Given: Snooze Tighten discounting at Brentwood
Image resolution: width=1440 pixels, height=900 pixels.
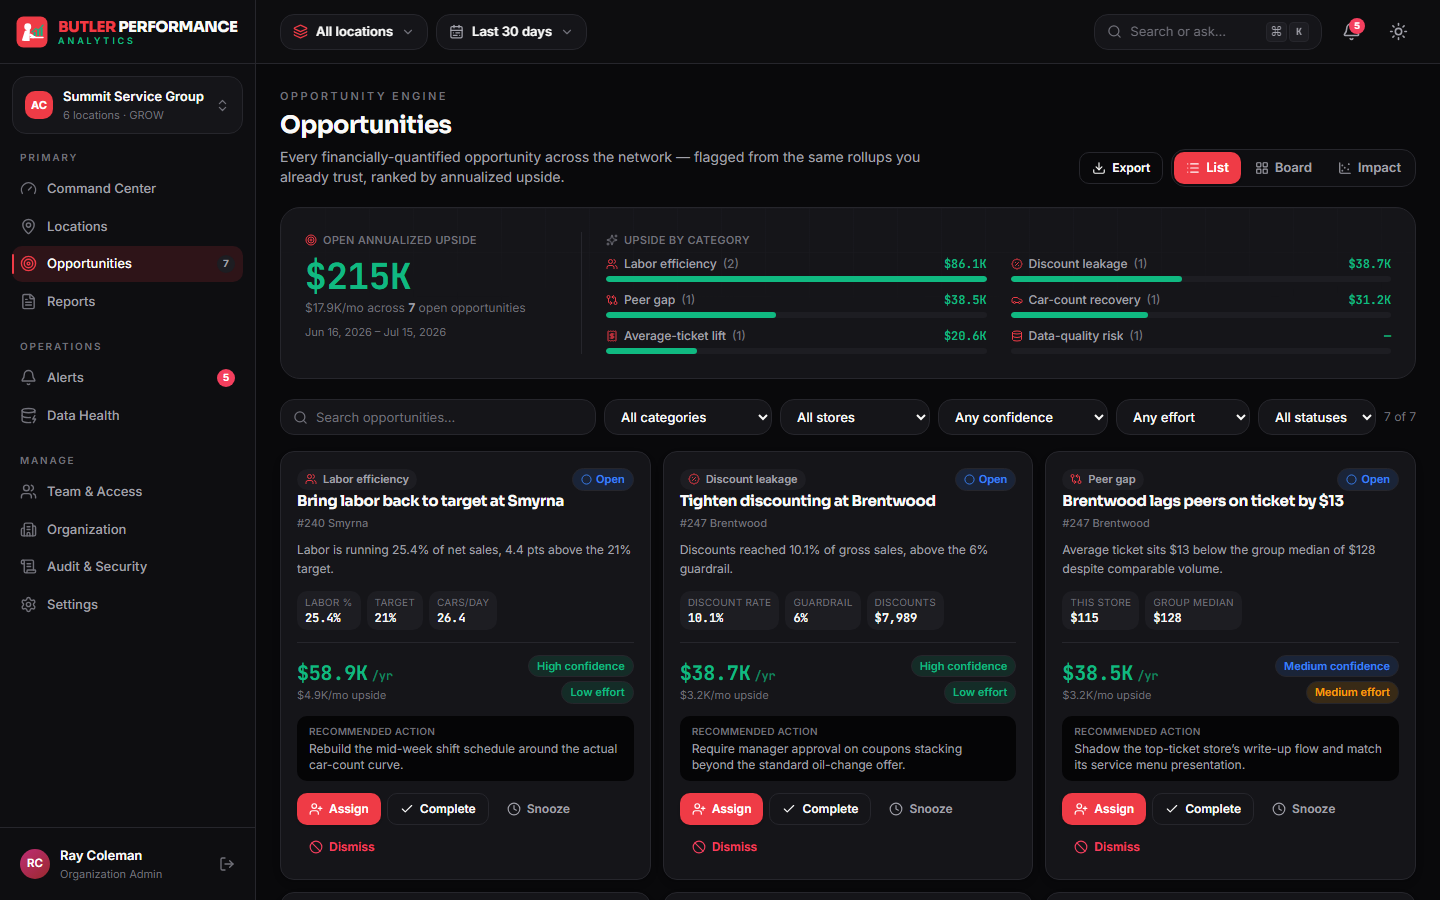Looking at the screenshot, I should (921, 809).
